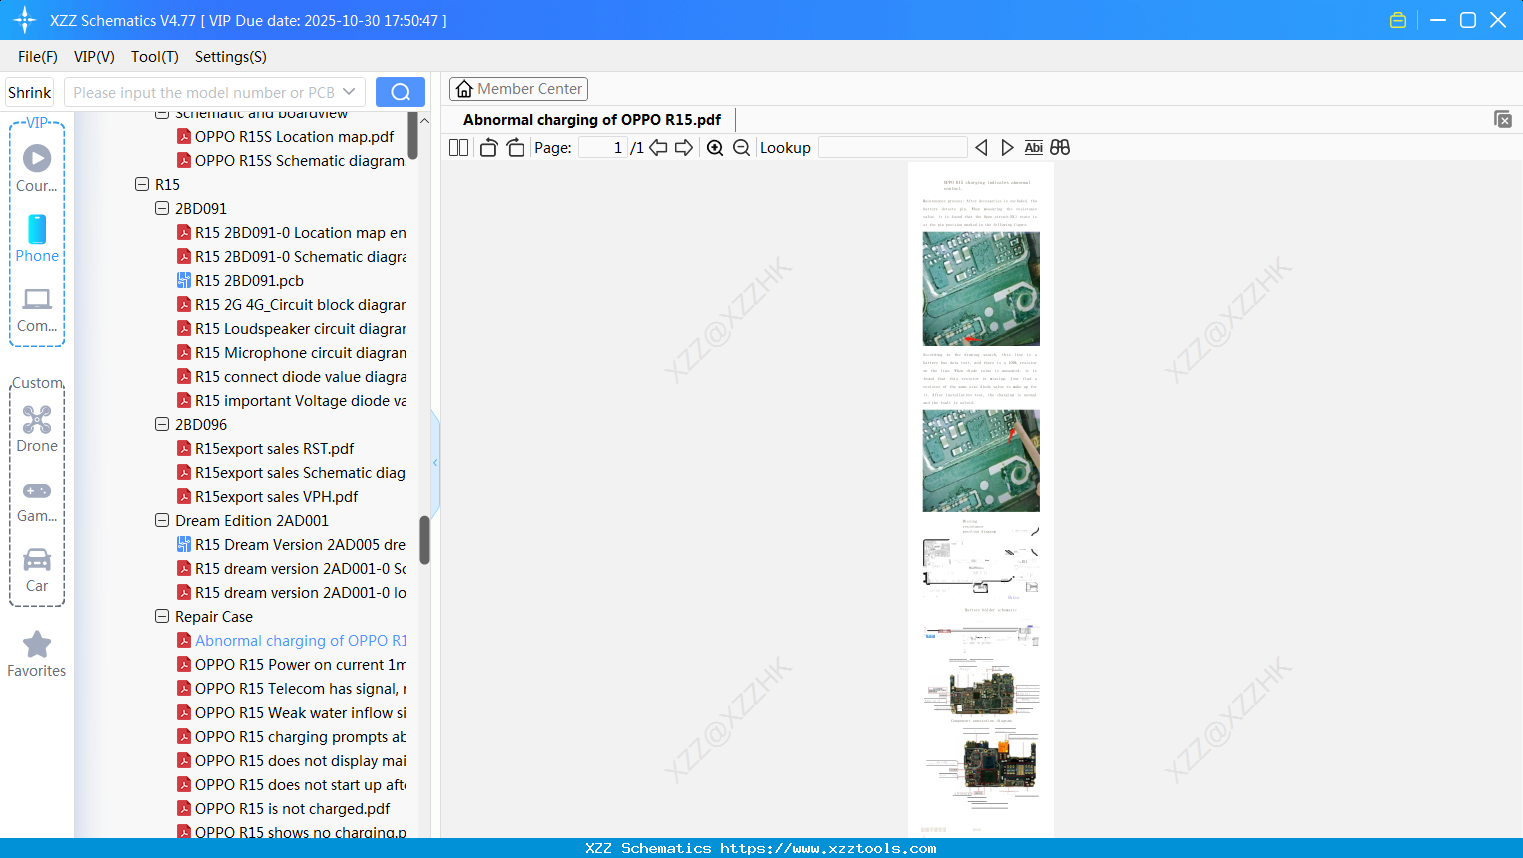The width and height of the screenshot is (1523, 858).
Task: Open Favorites star in sidebar
Action: tap(37, 654)
